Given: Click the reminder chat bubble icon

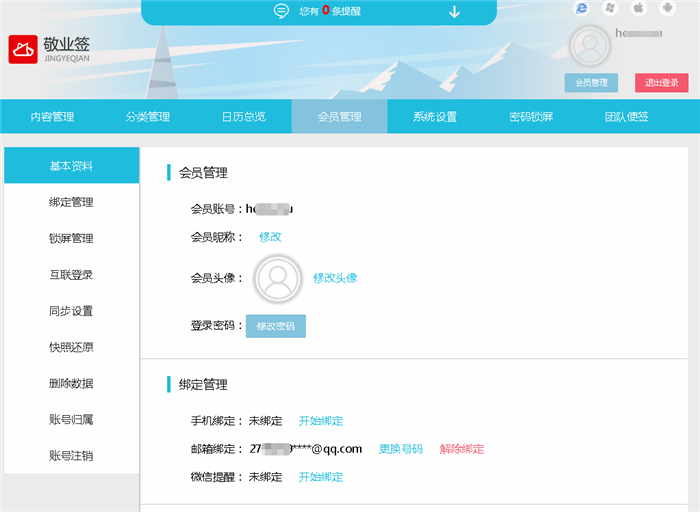Looking at the screenshot, I should 282,12.
